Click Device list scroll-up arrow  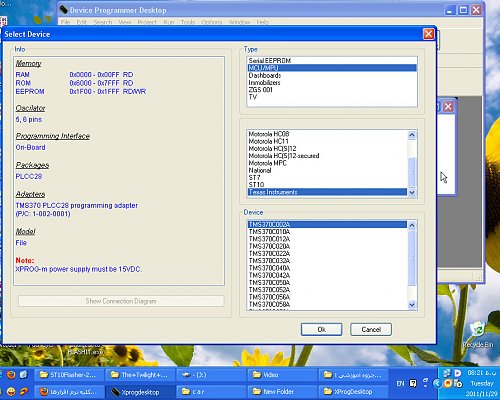412,226
